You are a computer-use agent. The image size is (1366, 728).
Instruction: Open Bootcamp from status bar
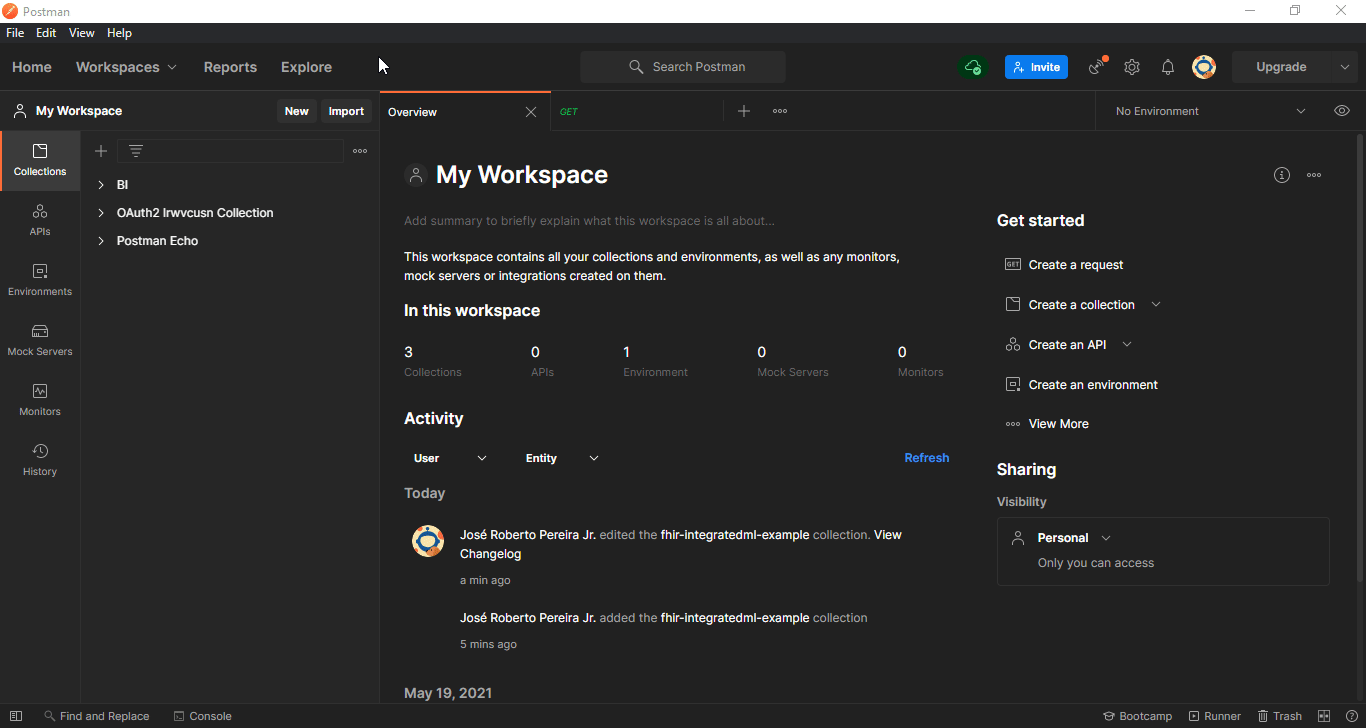pyautogui.click(x=1137, y=716)
